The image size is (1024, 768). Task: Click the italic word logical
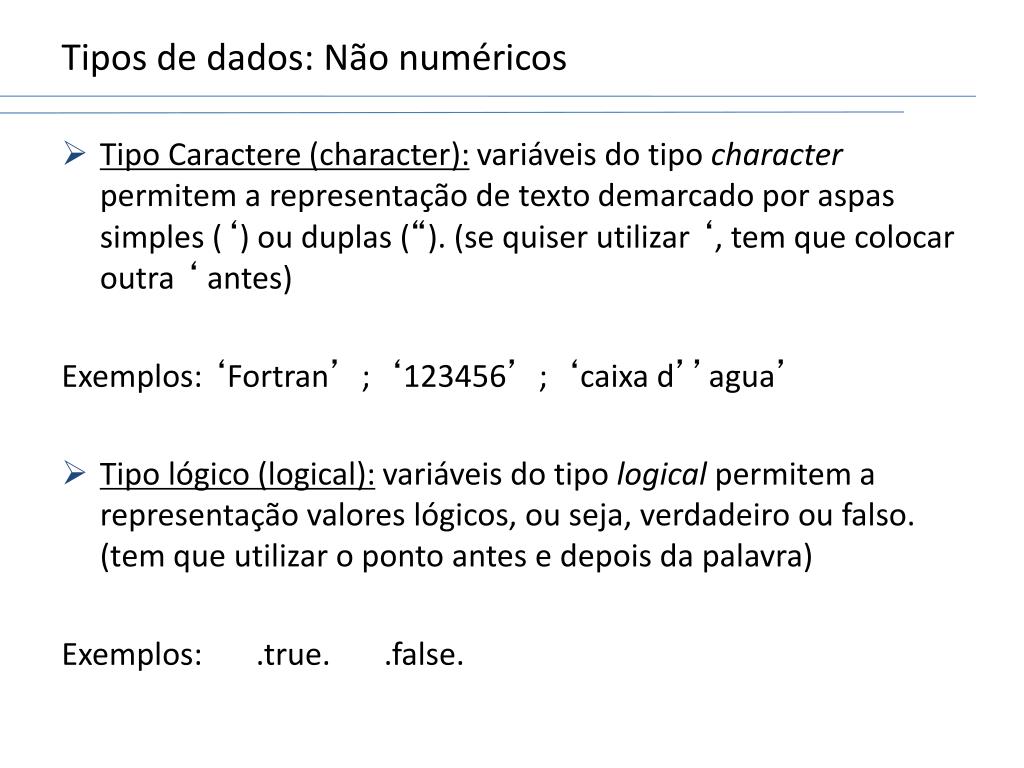662,474
